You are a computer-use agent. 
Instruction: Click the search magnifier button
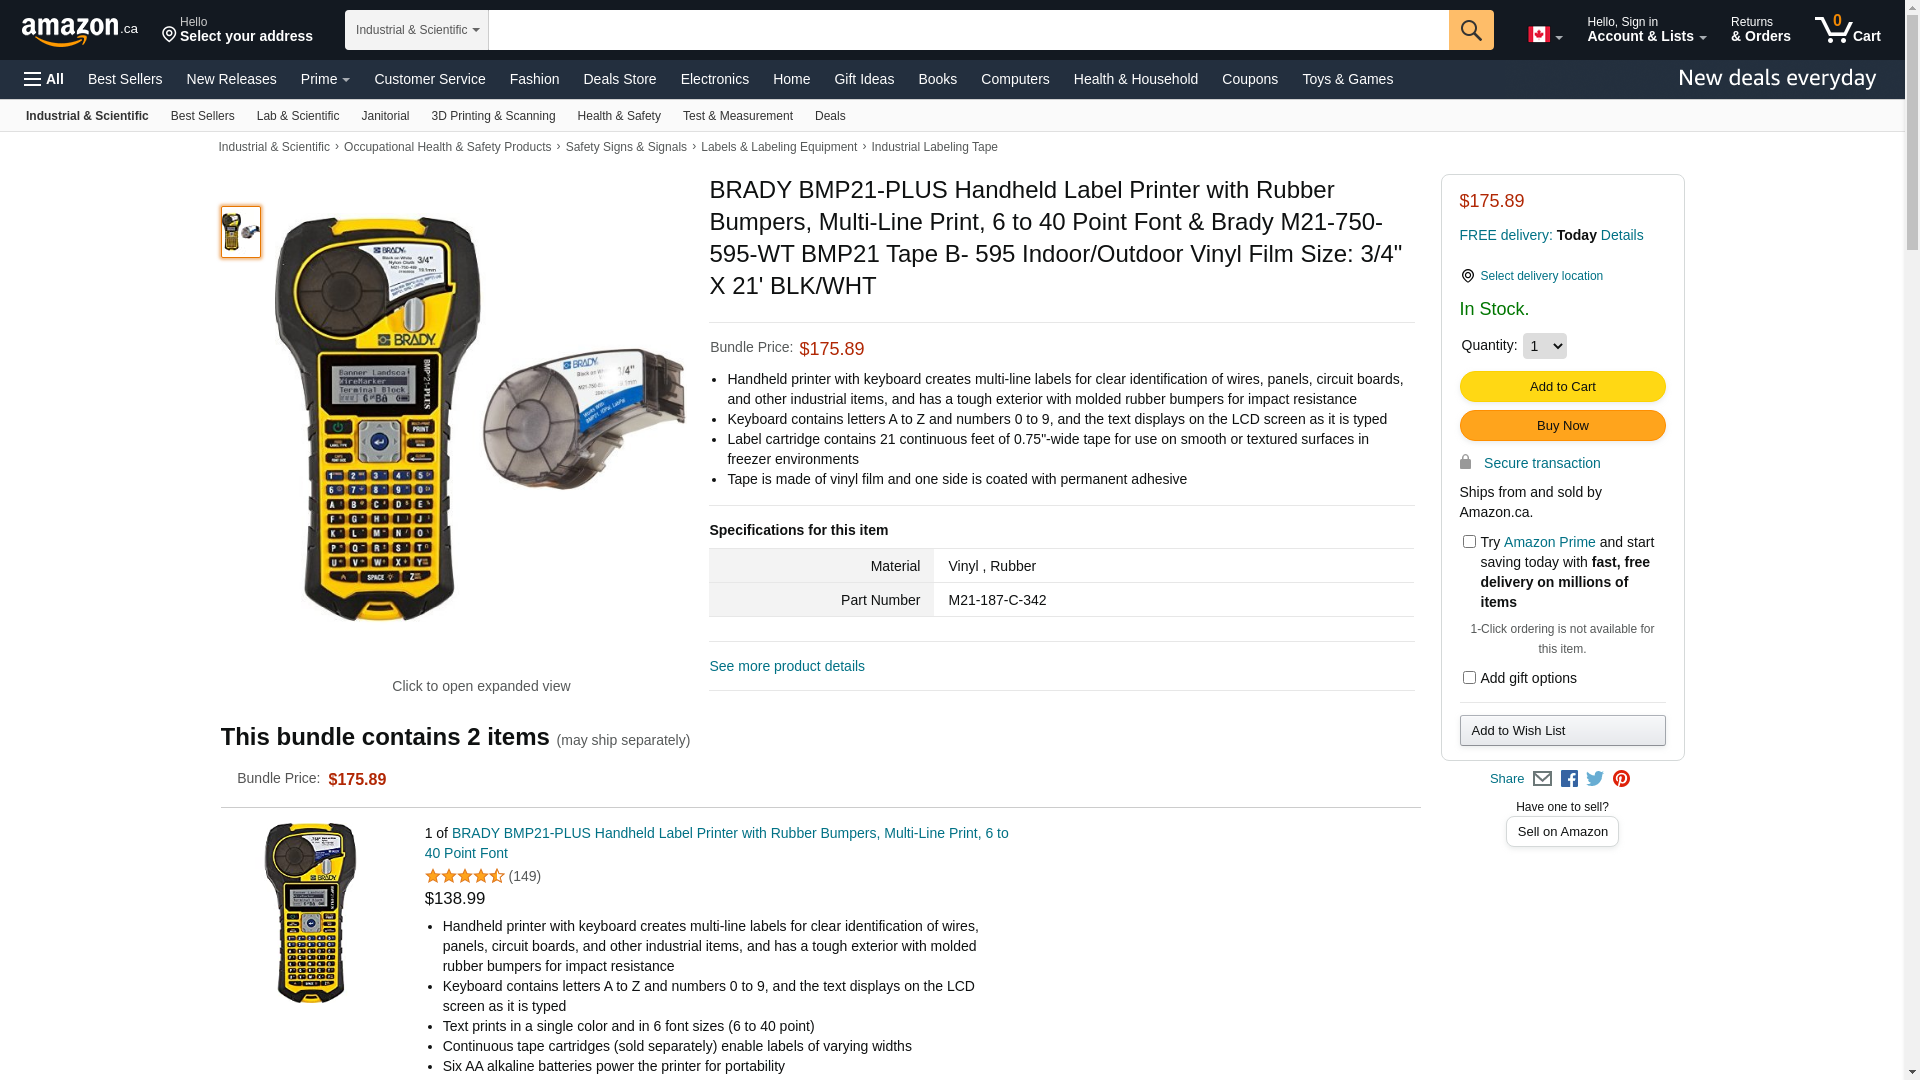tap(1471, 30)
